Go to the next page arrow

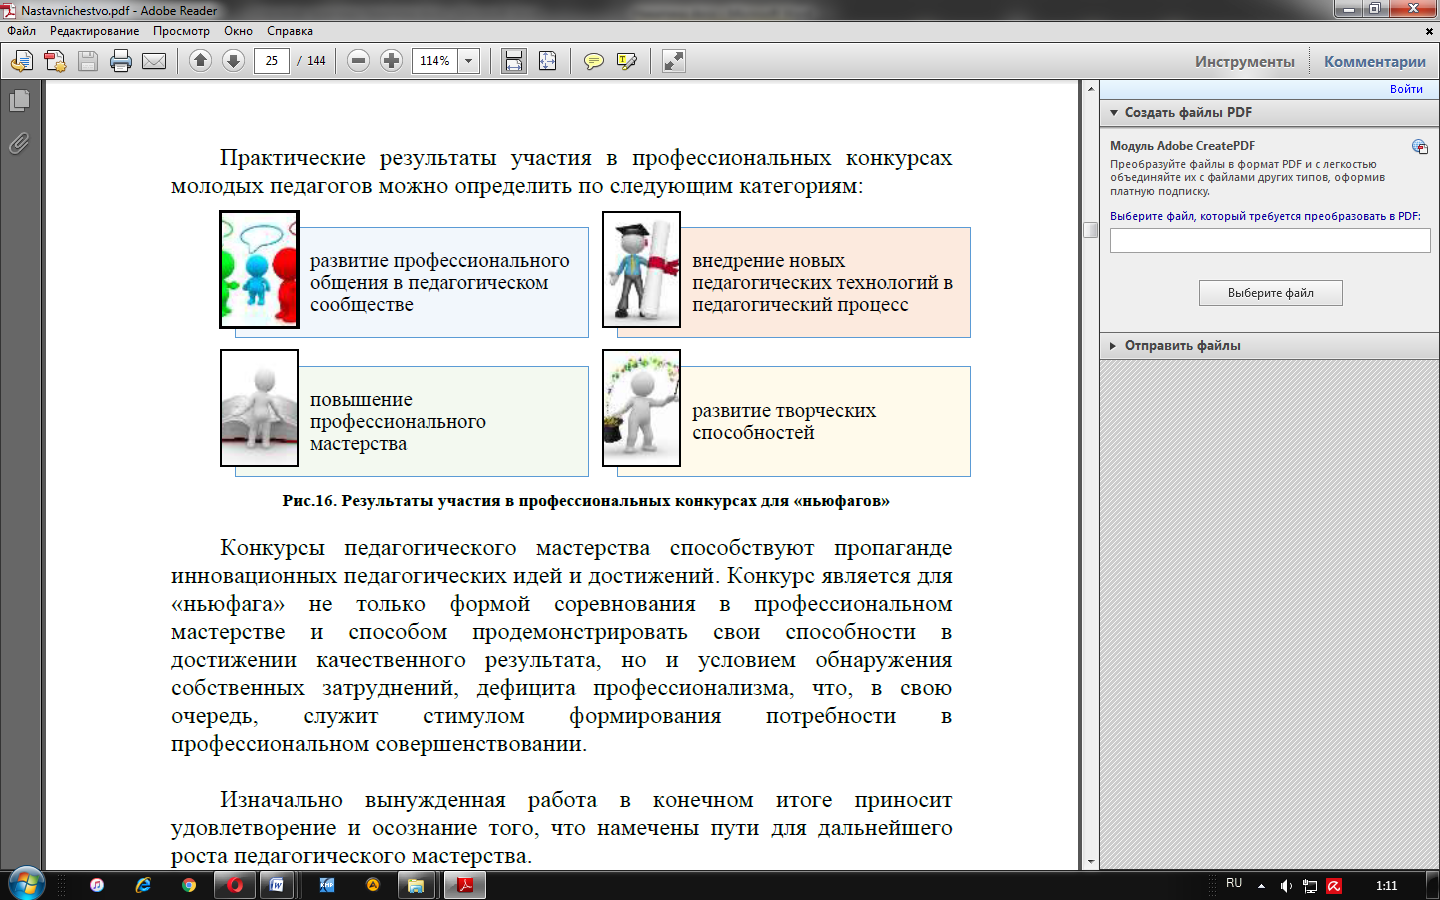click(233, 61)
